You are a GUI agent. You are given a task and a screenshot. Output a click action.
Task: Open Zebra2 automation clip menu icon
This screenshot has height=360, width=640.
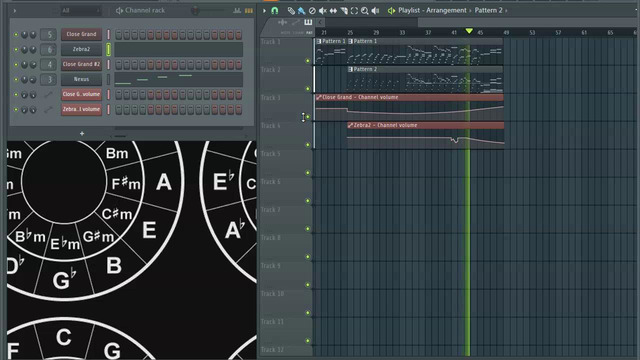click(350, 125)
